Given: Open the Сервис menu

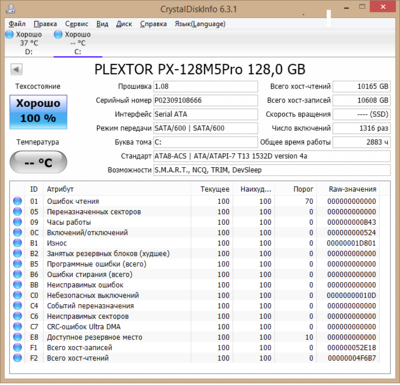Looking at the screenshot, I should coord(77,24).
